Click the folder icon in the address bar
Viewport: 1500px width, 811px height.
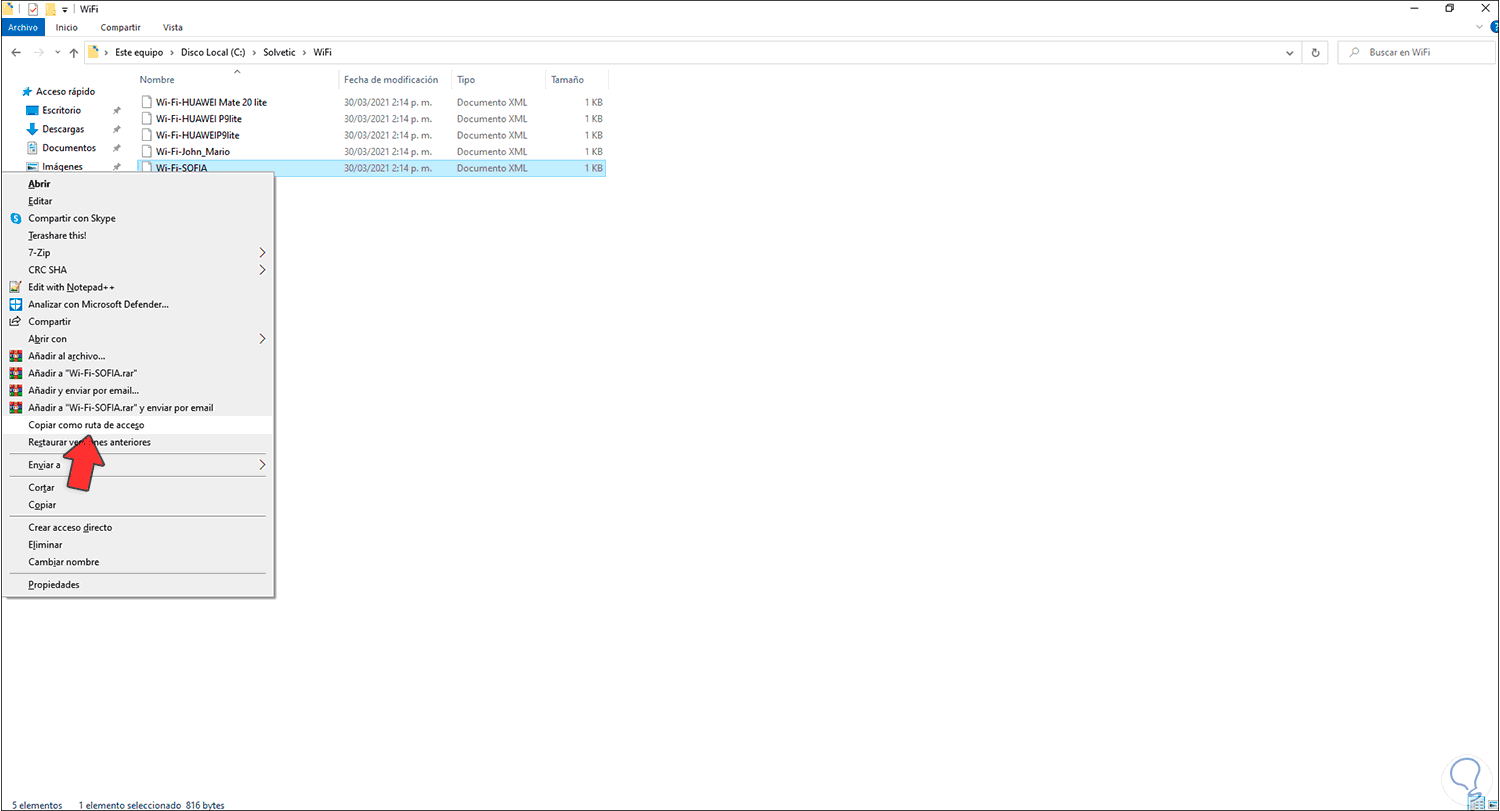pyautogui.click(x=96, y=52)
